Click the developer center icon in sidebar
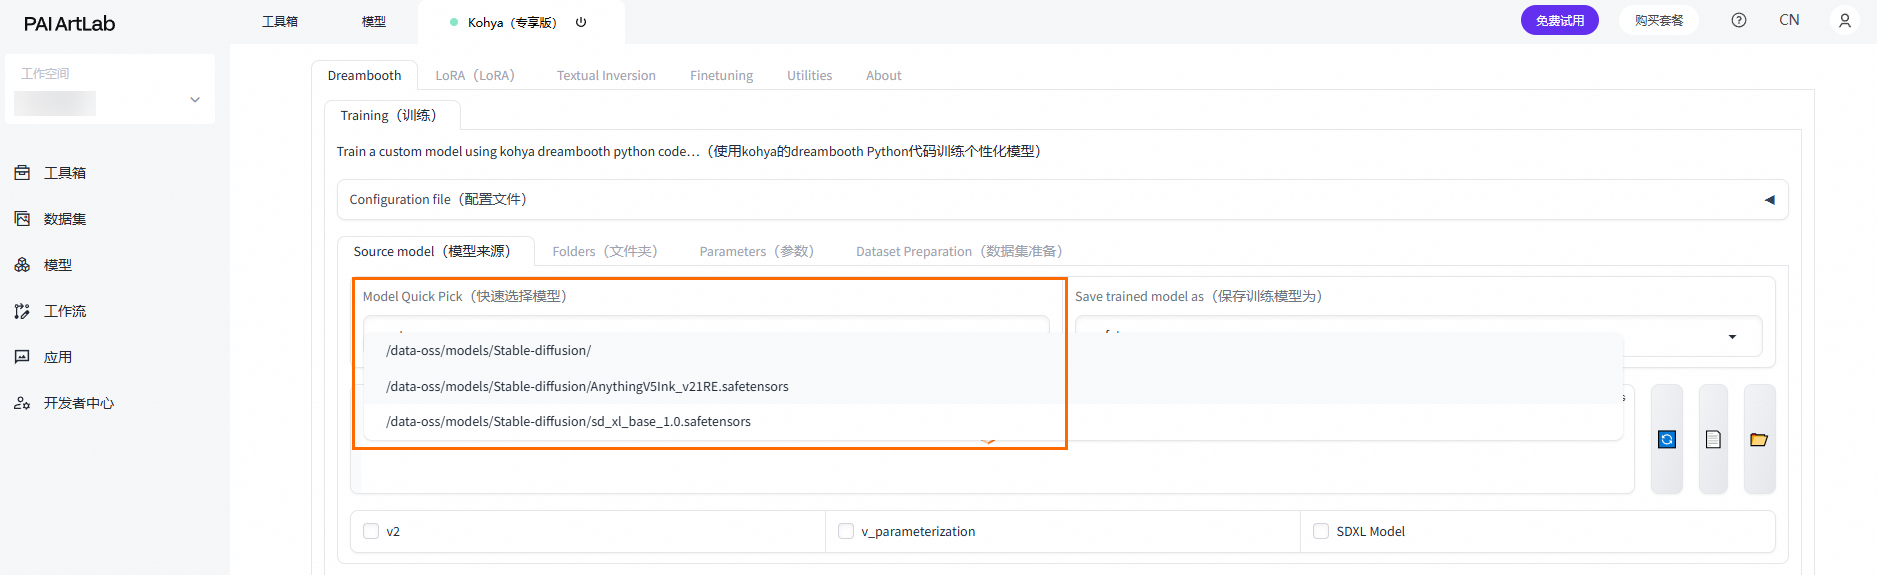 (22, 403)
